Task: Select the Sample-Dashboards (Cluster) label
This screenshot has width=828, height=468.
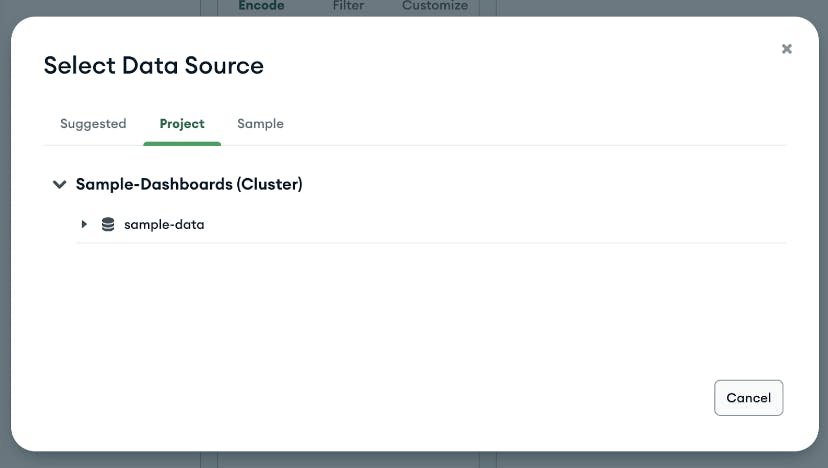Action: click(x=189, y=184)
